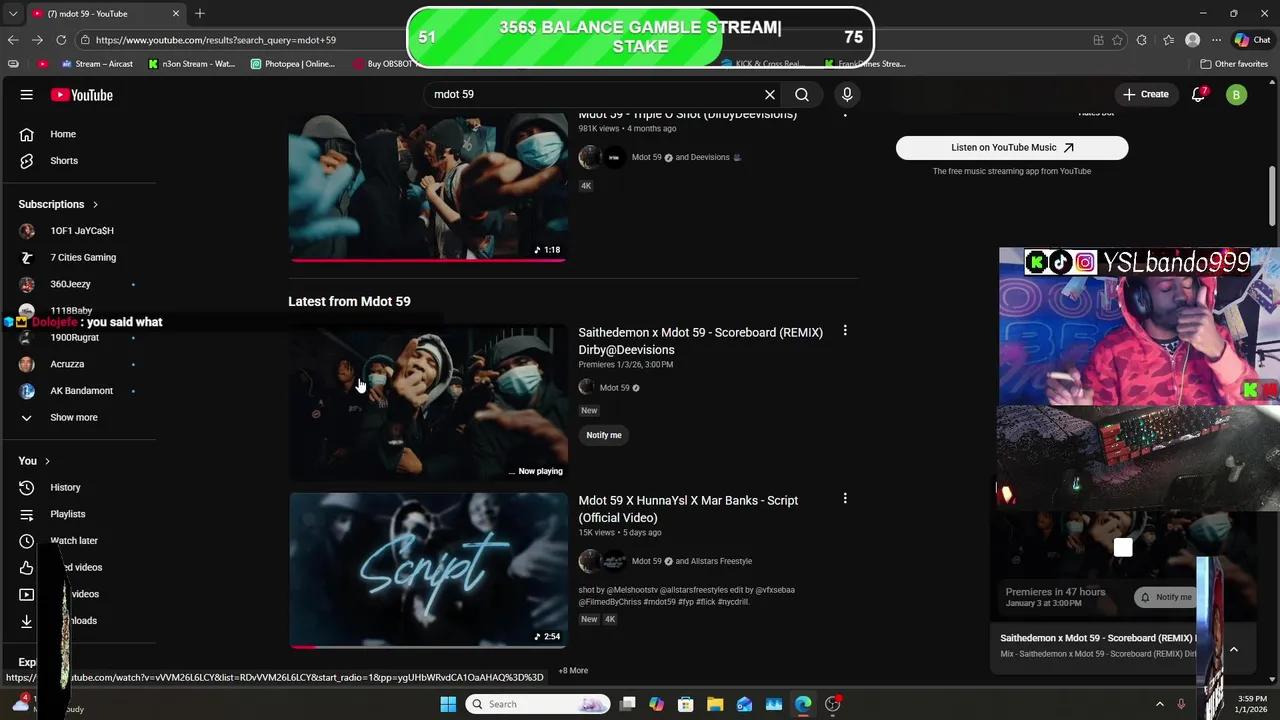Start voice search with the microphone icon

847,95
